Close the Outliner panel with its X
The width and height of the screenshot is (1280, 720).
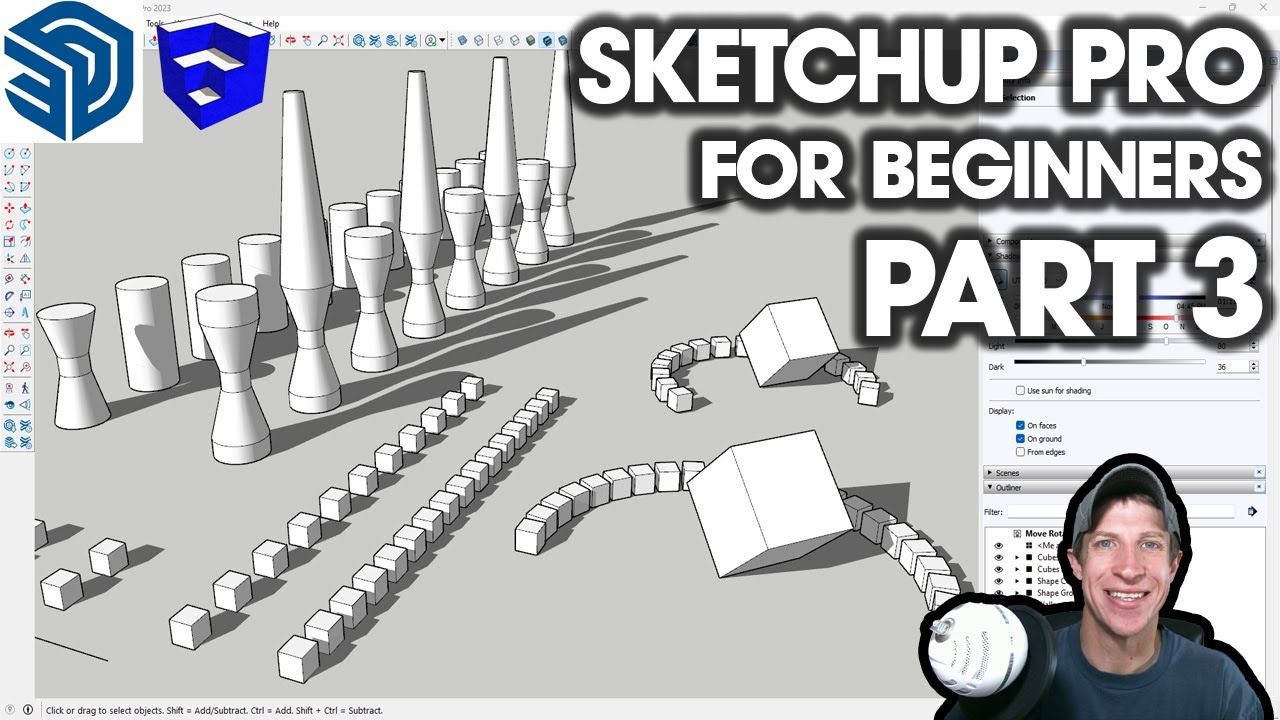click(x=1258, y=487)
